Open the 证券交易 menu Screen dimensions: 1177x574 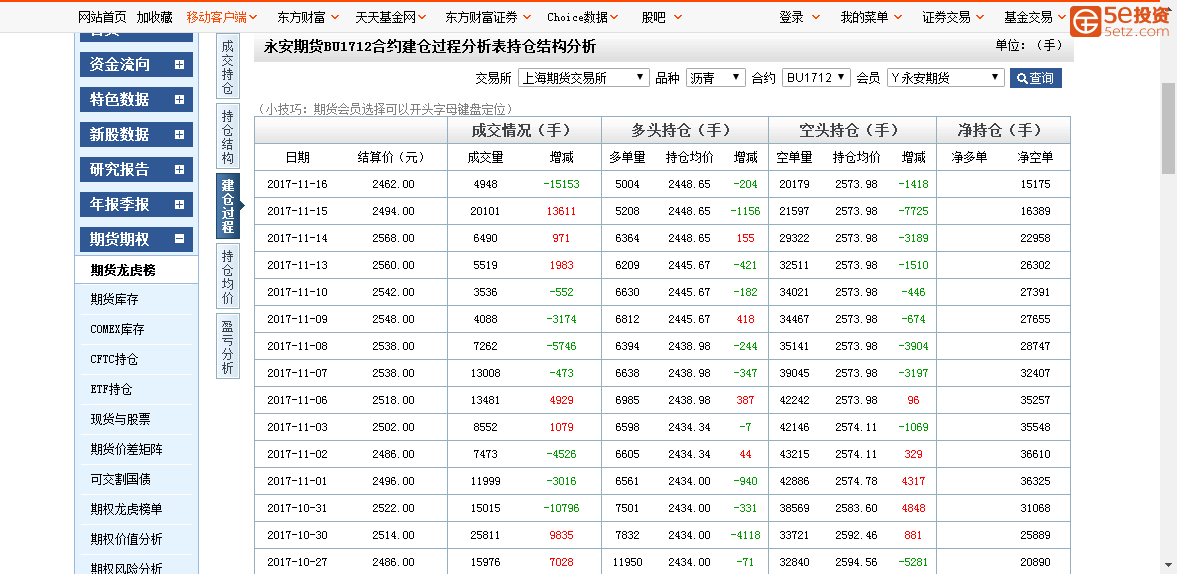tap(953, 17)
